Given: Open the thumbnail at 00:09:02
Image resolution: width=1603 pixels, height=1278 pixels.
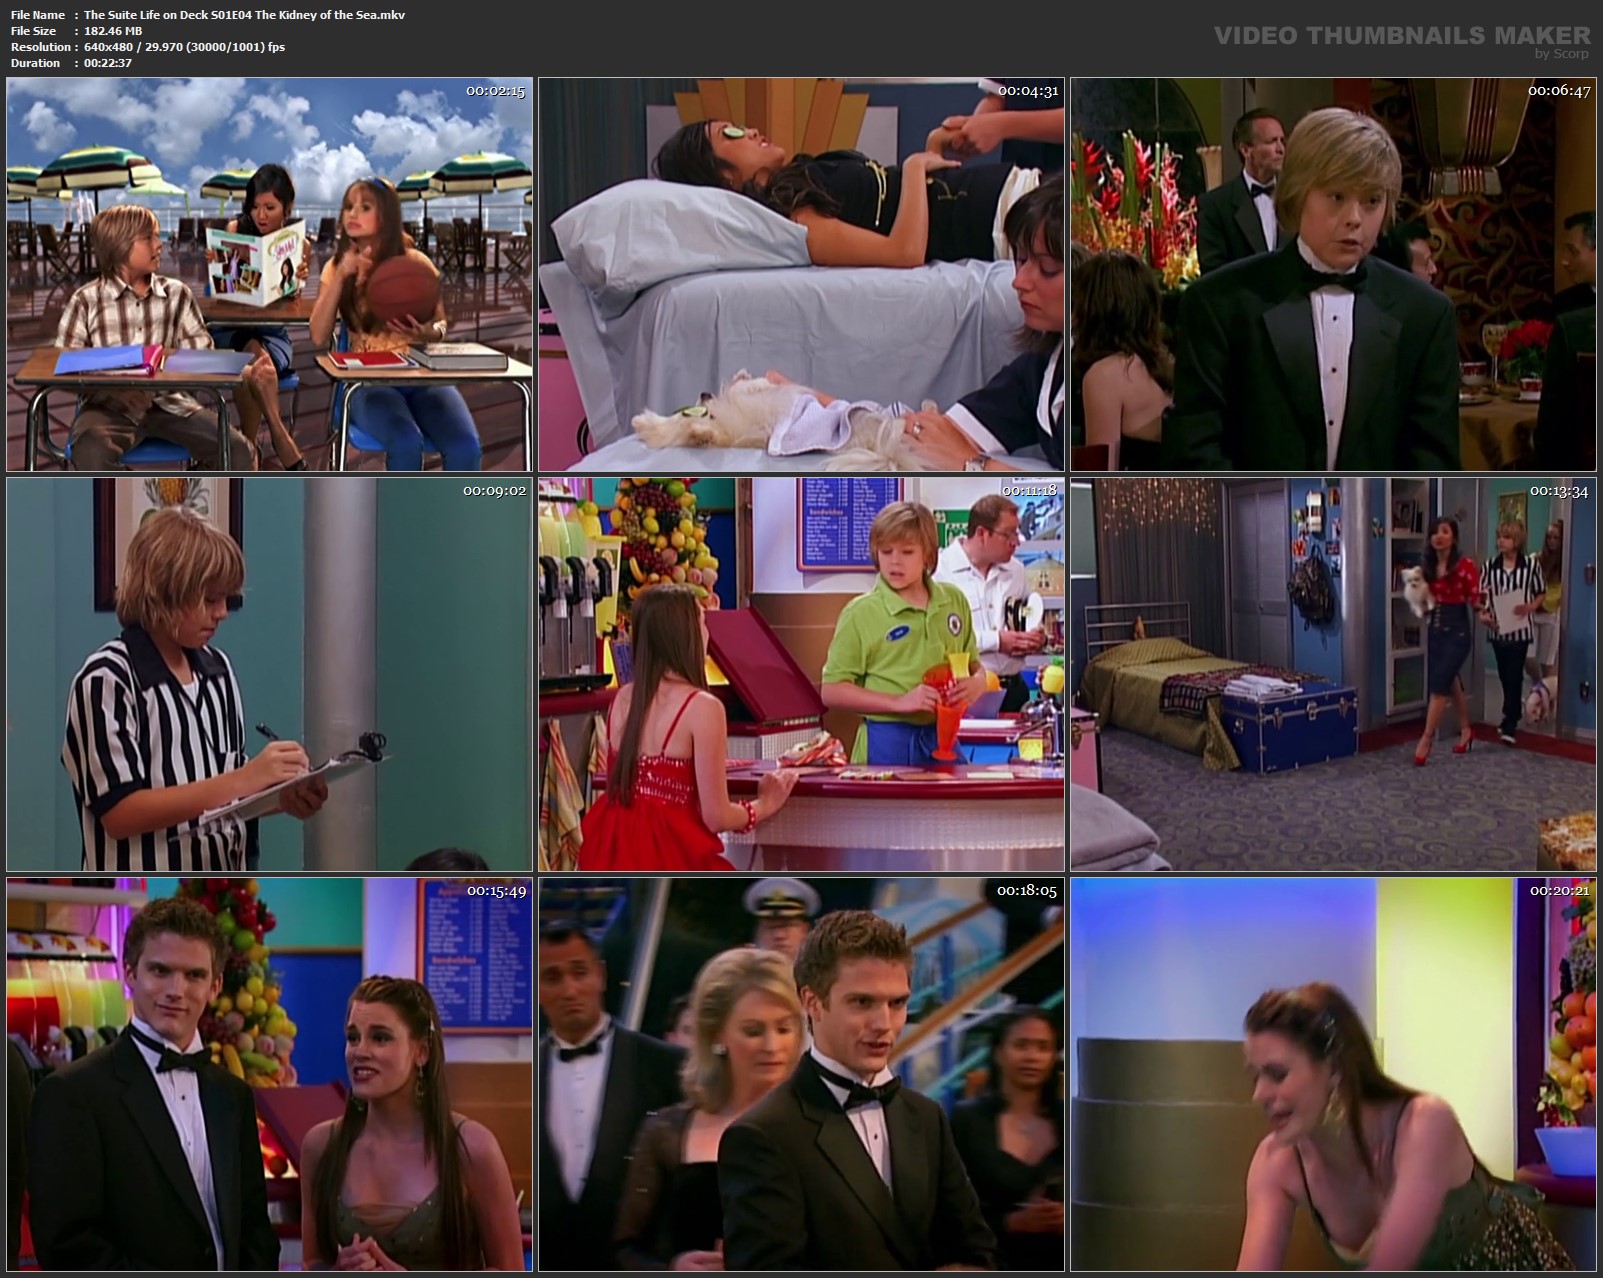Looking at the screenshot, I should (269, 674).
